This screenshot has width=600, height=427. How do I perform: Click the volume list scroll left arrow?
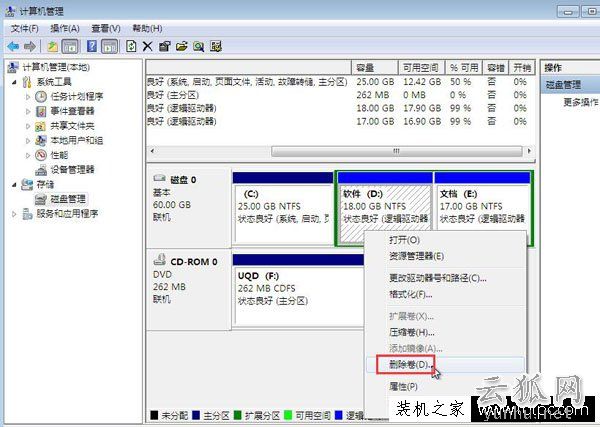(152, 151)
